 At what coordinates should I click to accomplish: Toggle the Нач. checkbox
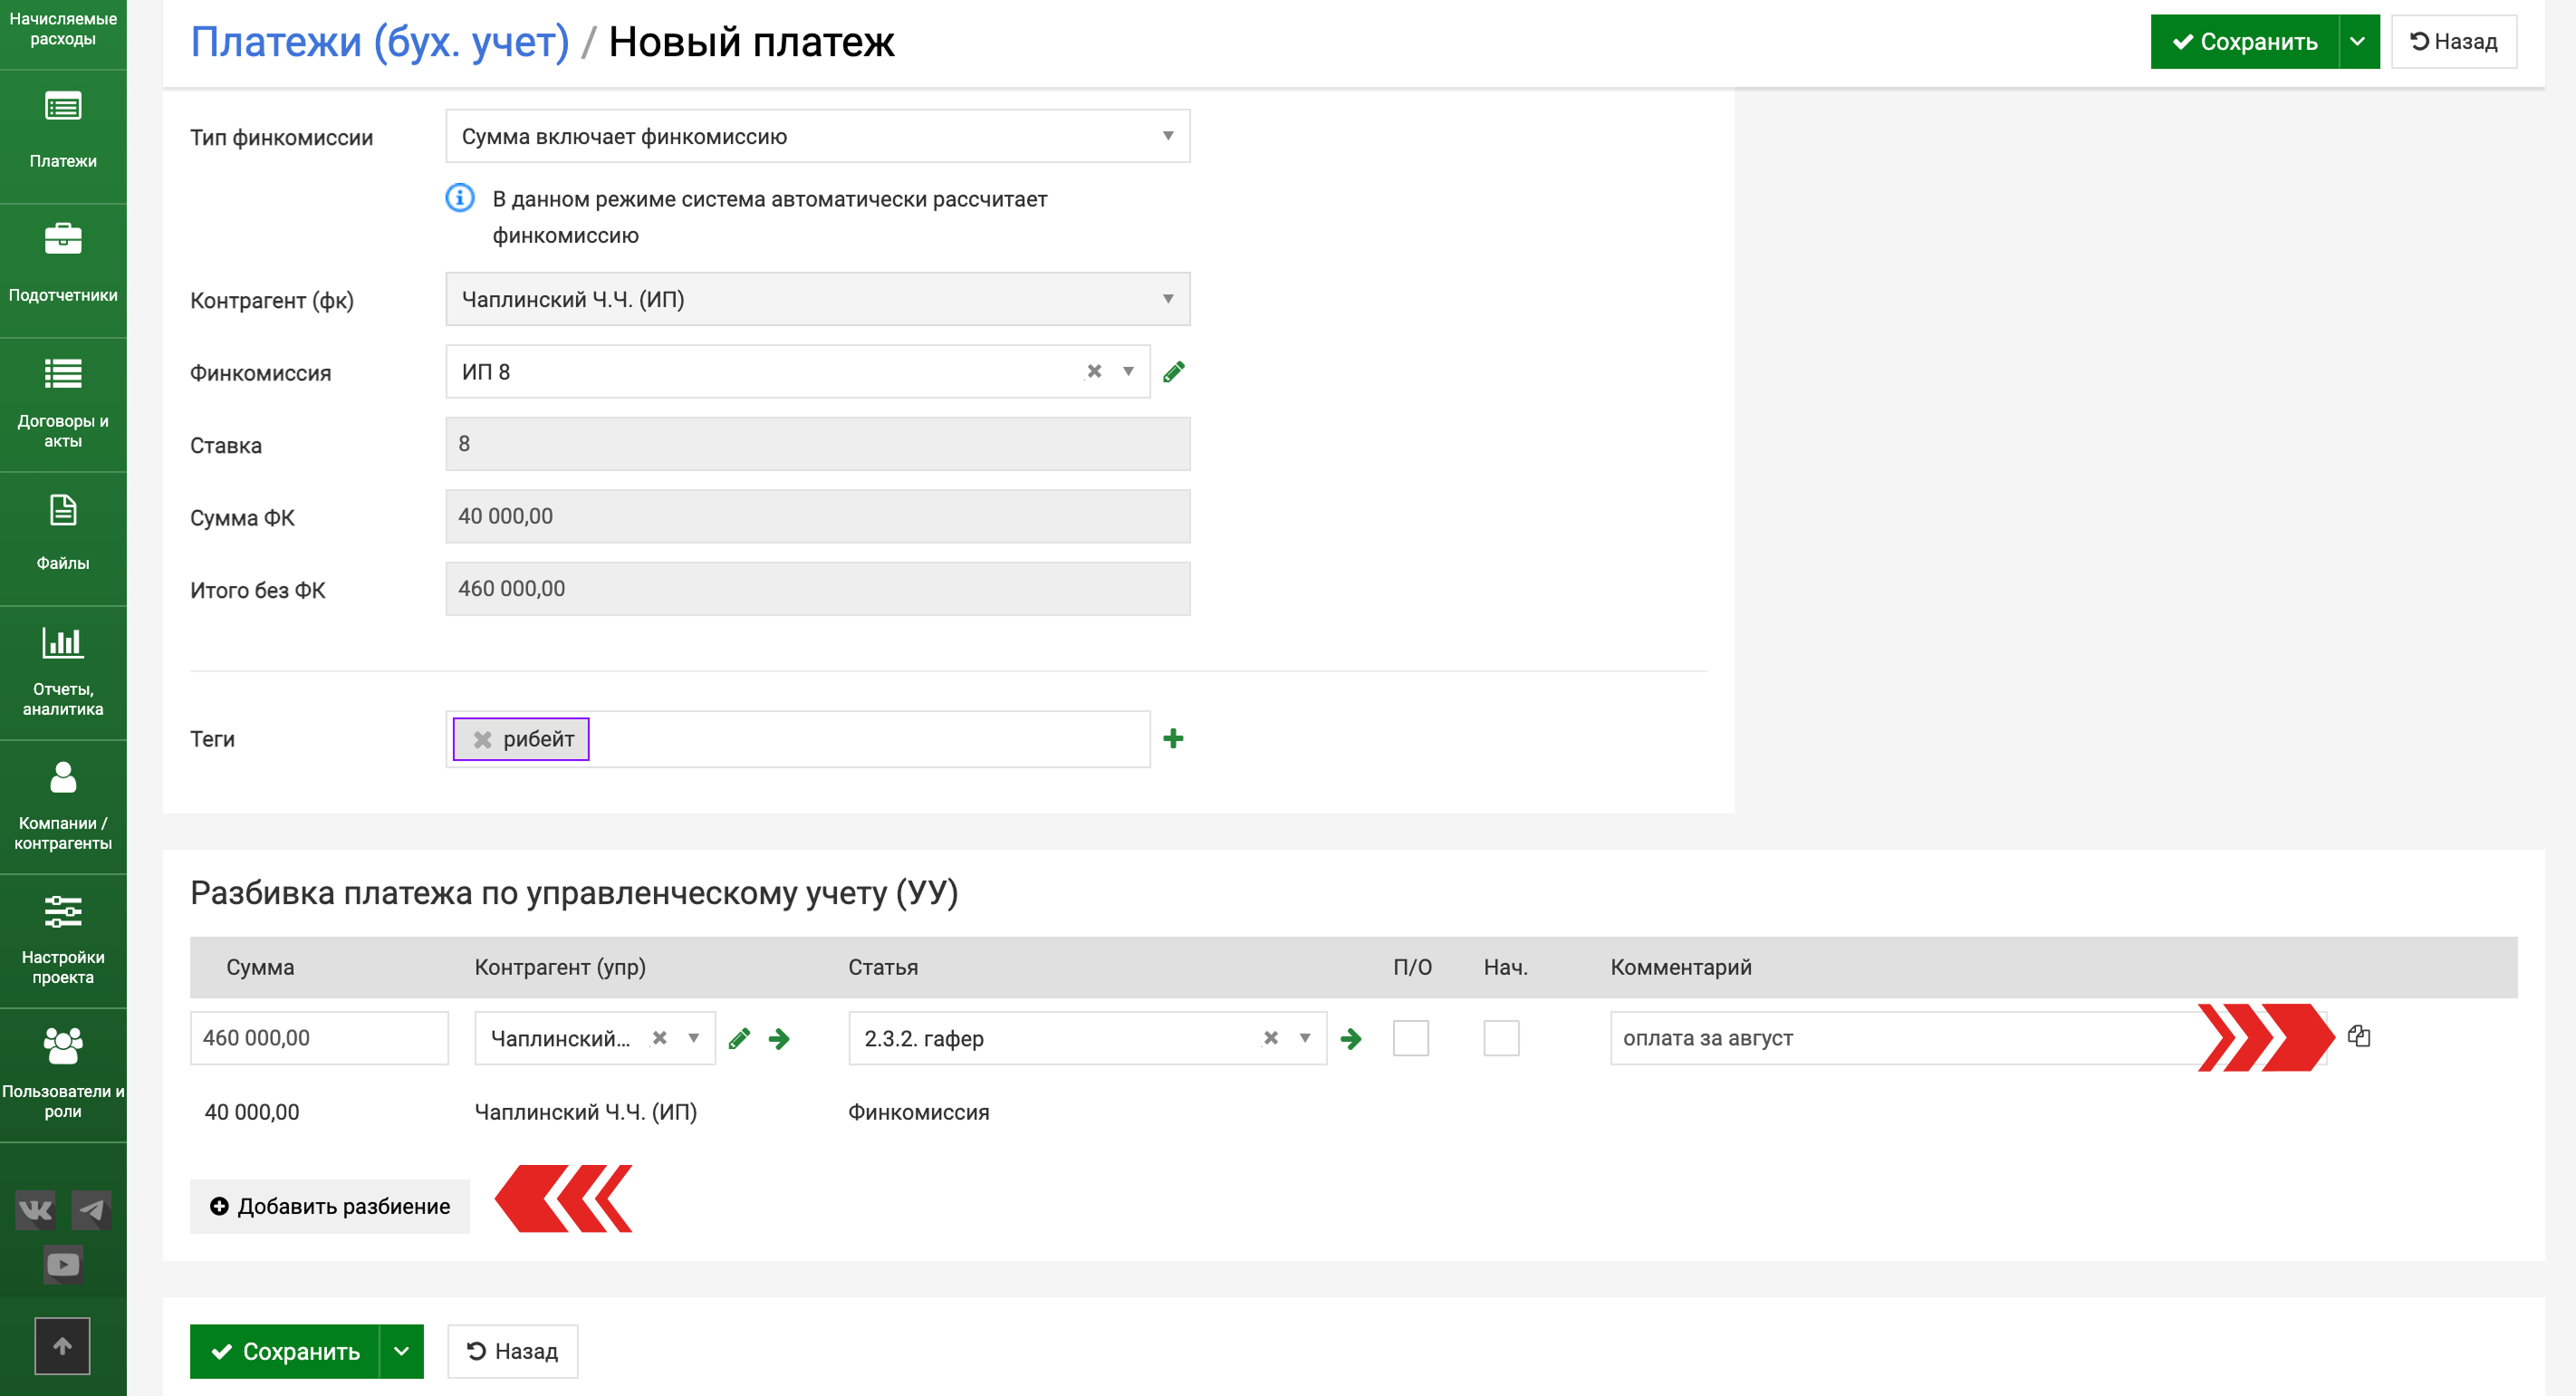(1500, 1038)
